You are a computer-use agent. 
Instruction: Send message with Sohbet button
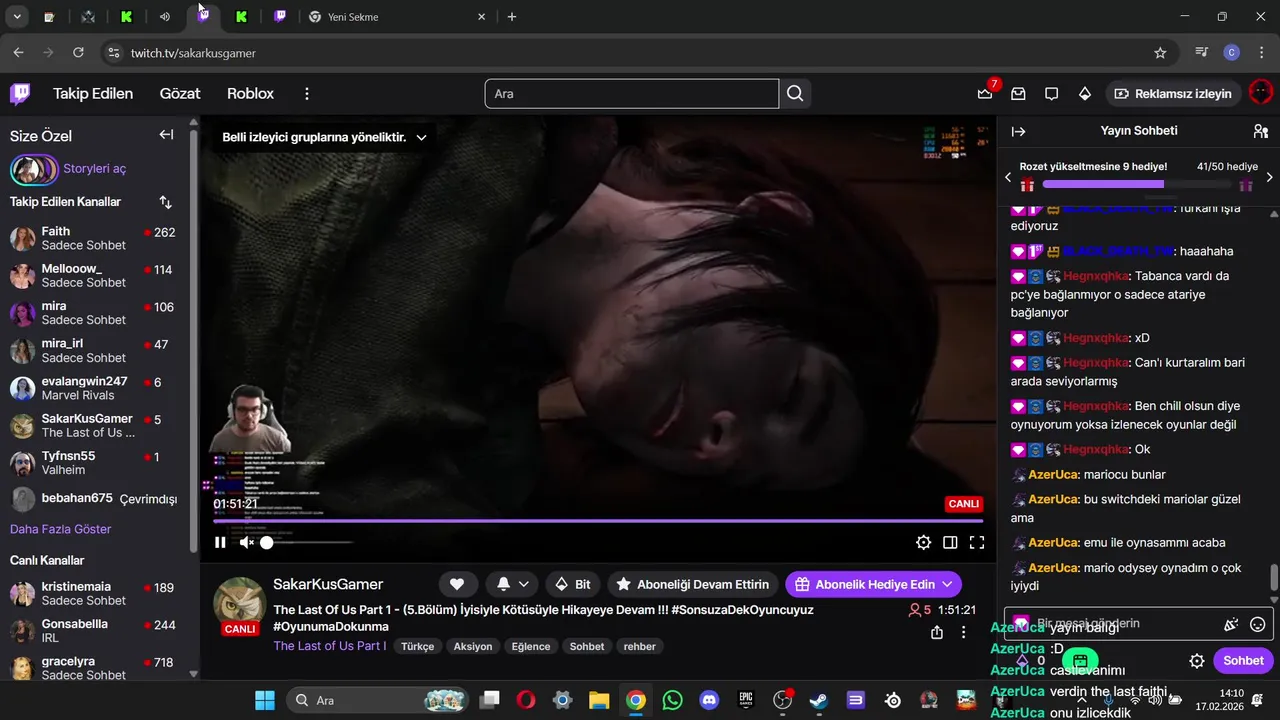[x=1243, y=661]
